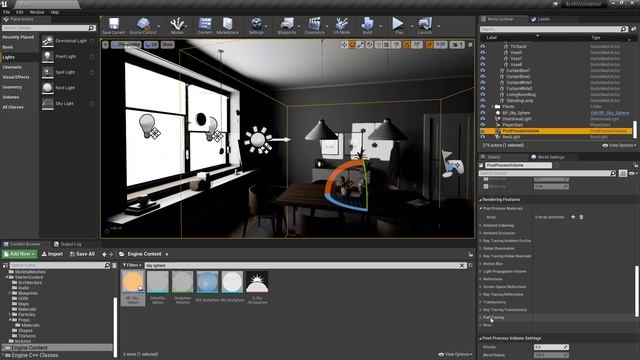Click the add array element plus icon

(573, 217)
